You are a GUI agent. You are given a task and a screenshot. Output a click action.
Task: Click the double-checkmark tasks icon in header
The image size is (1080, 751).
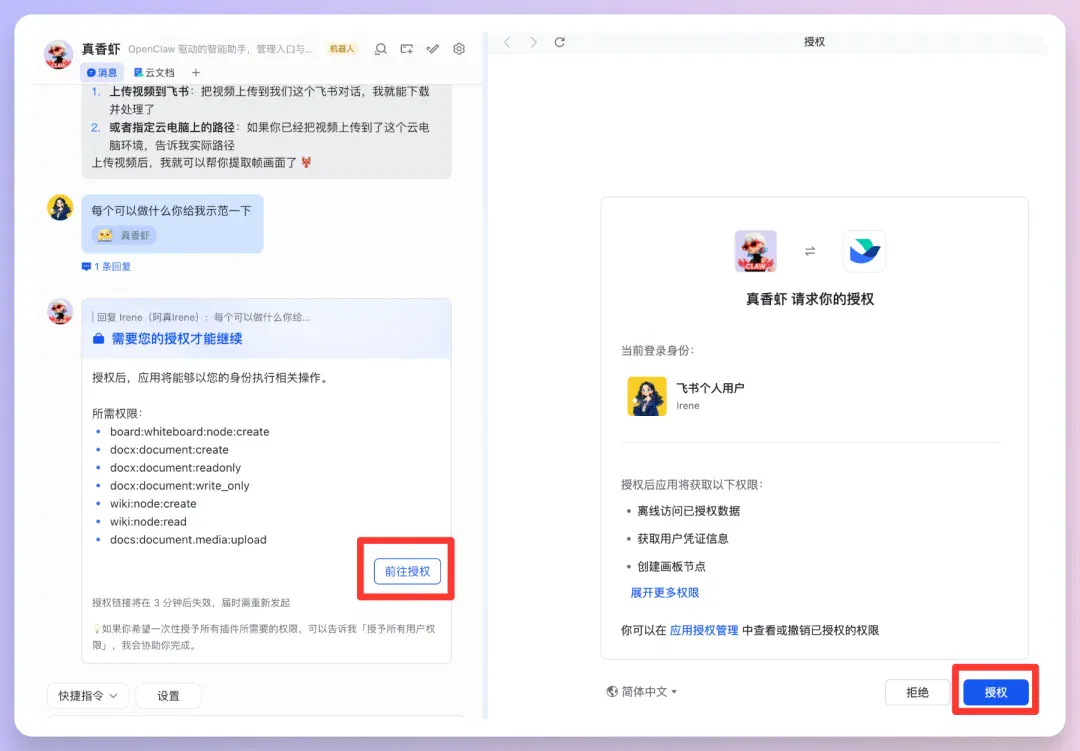coord(433,49)
